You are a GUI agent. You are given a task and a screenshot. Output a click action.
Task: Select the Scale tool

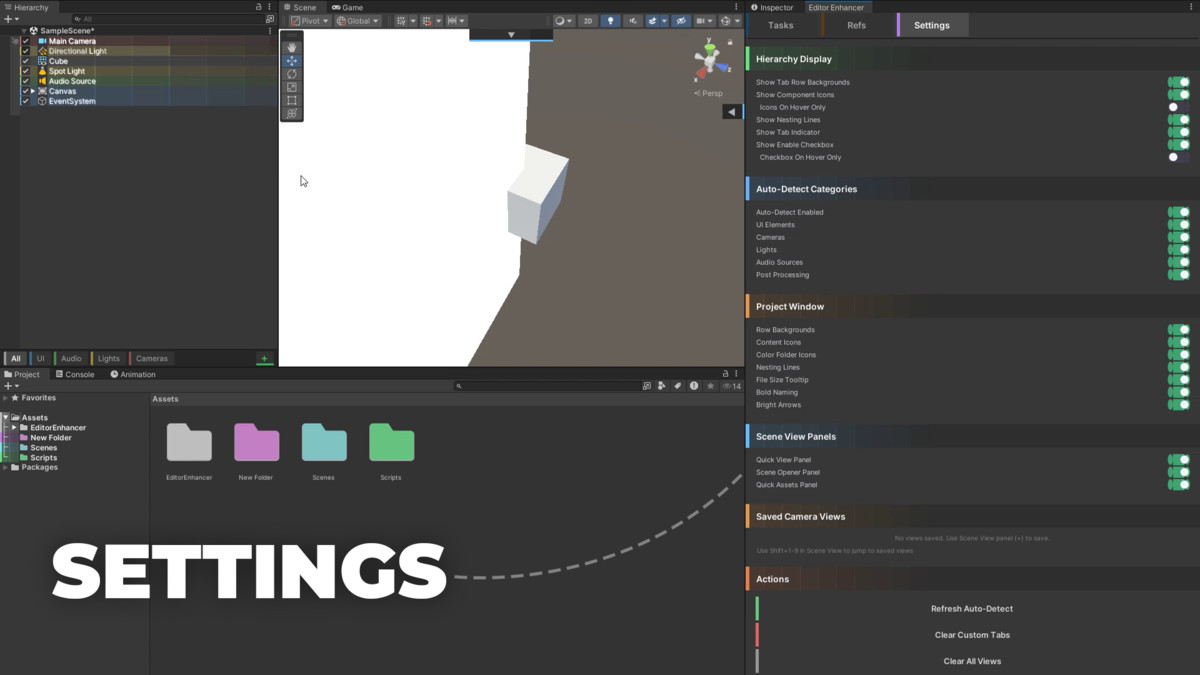[x=292, y=88]
